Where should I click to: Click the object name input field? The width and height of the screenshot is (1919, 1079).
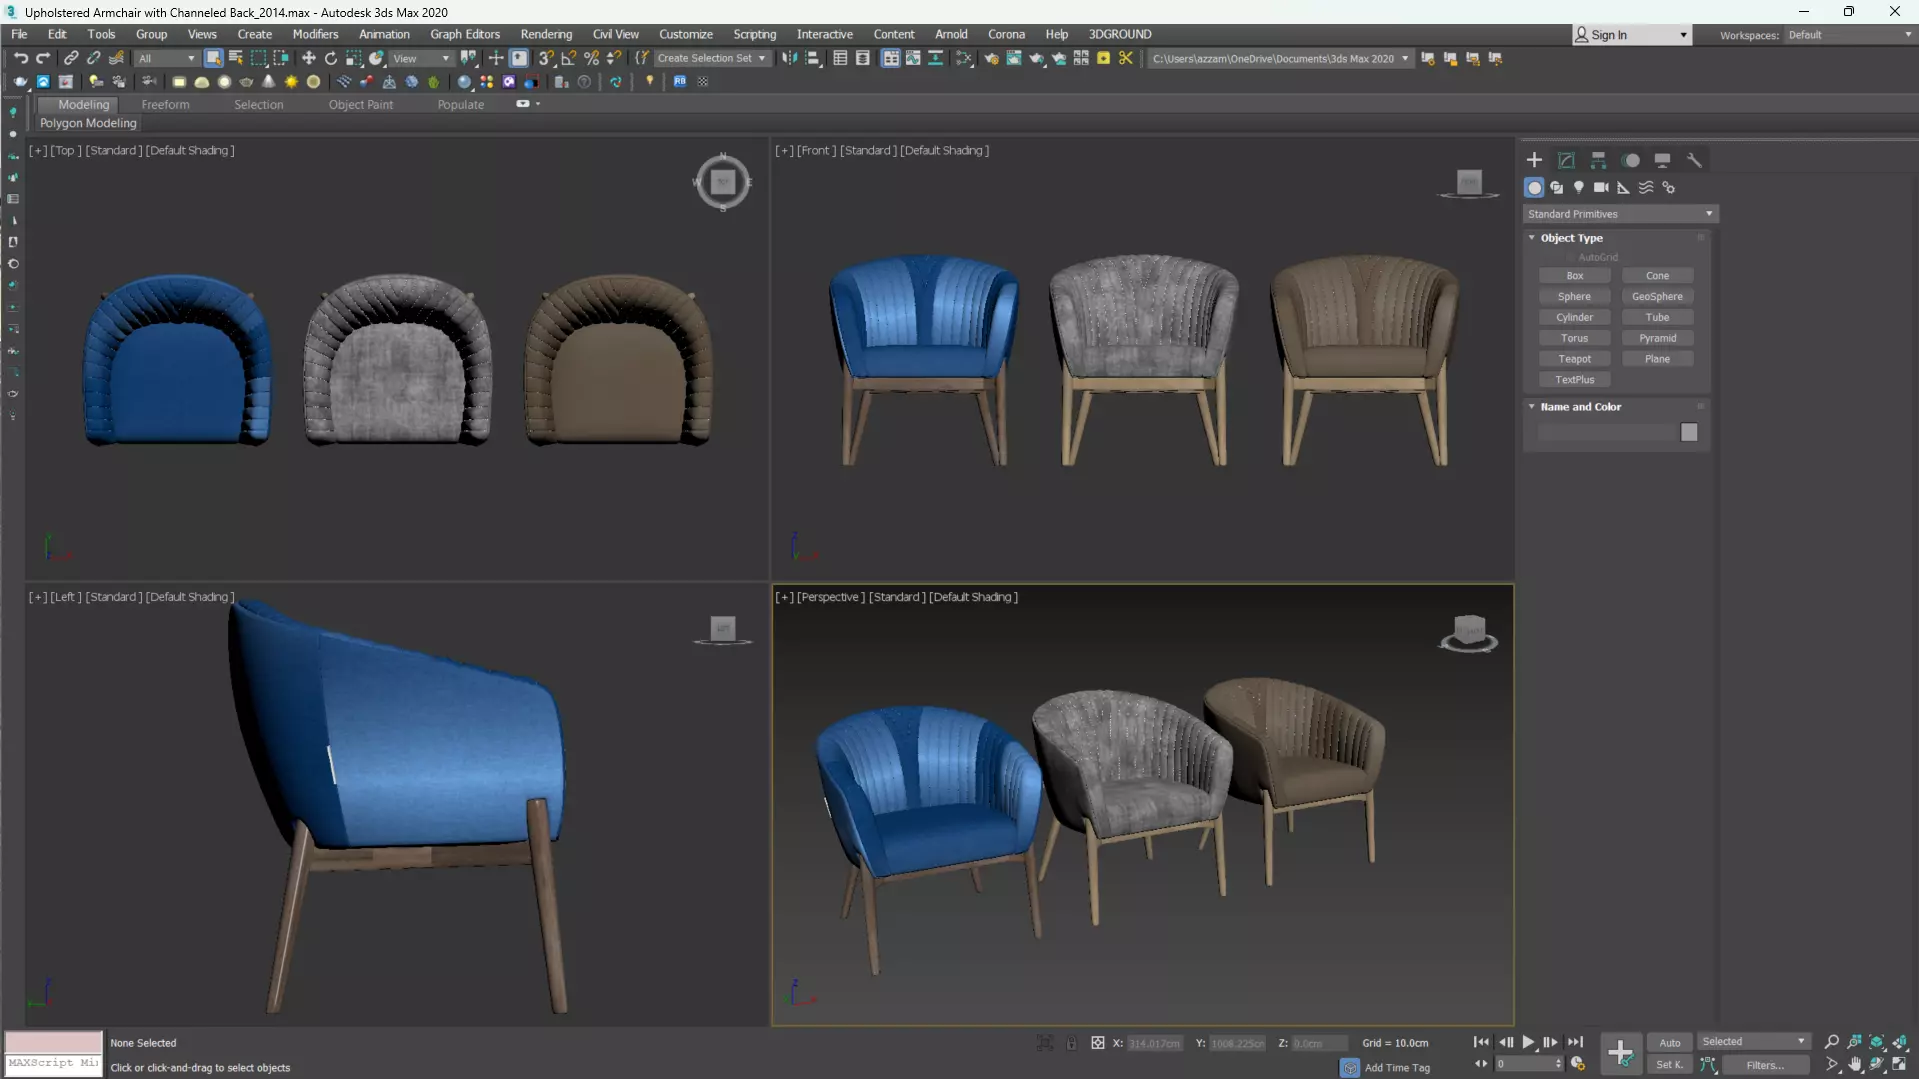coord(1606,433)
